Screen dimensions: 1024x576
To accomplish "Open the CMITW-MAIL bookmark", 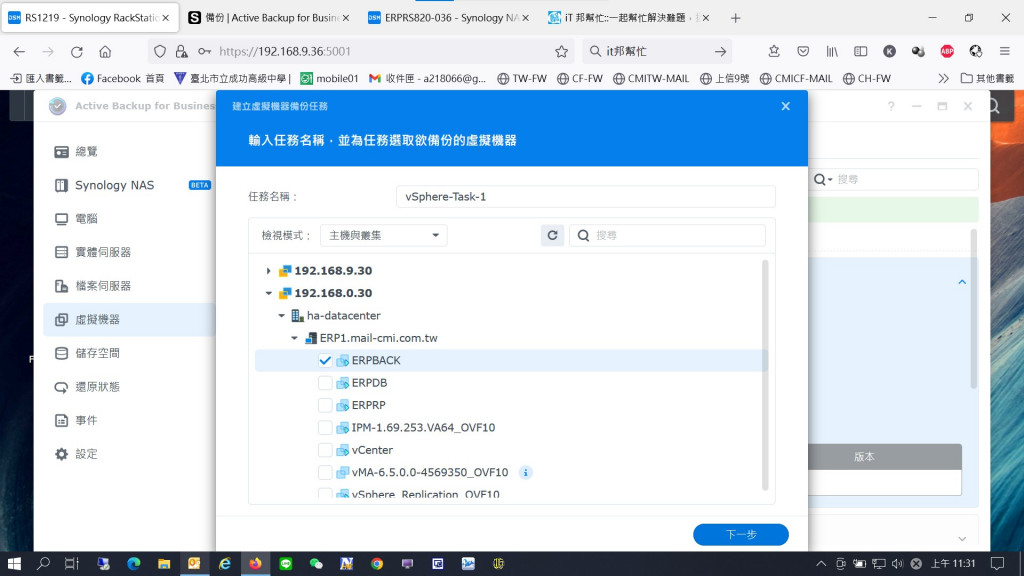I will pos(651,78).
